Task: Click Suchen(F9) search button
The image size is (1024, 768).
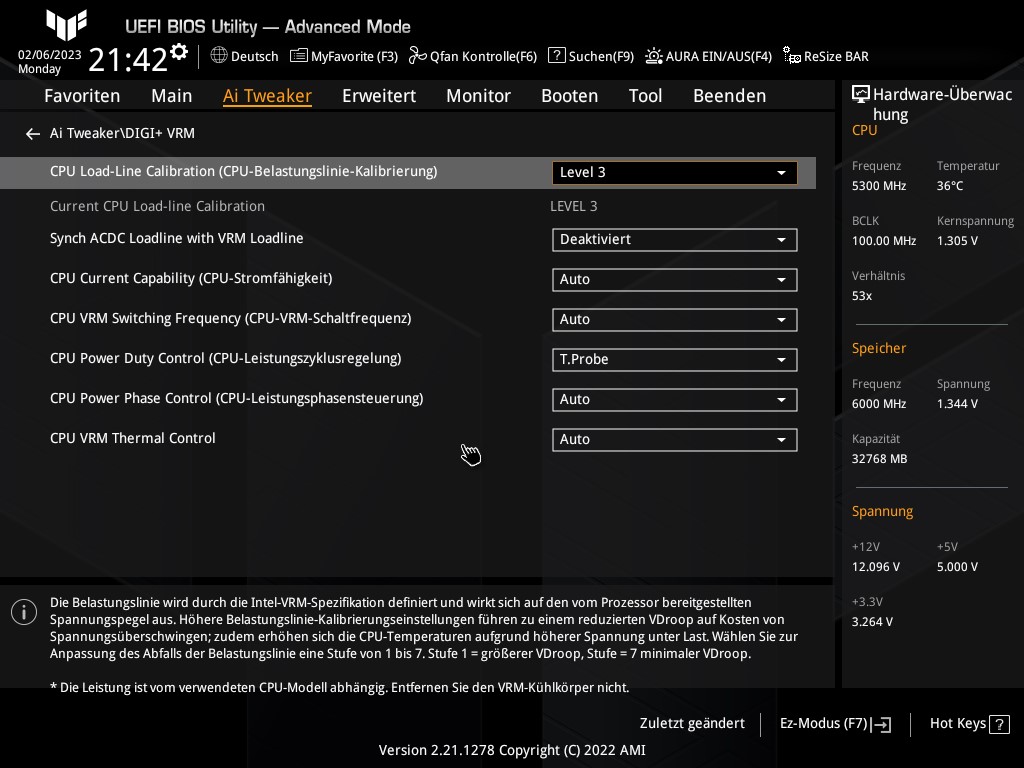Action: click(591, 56)
